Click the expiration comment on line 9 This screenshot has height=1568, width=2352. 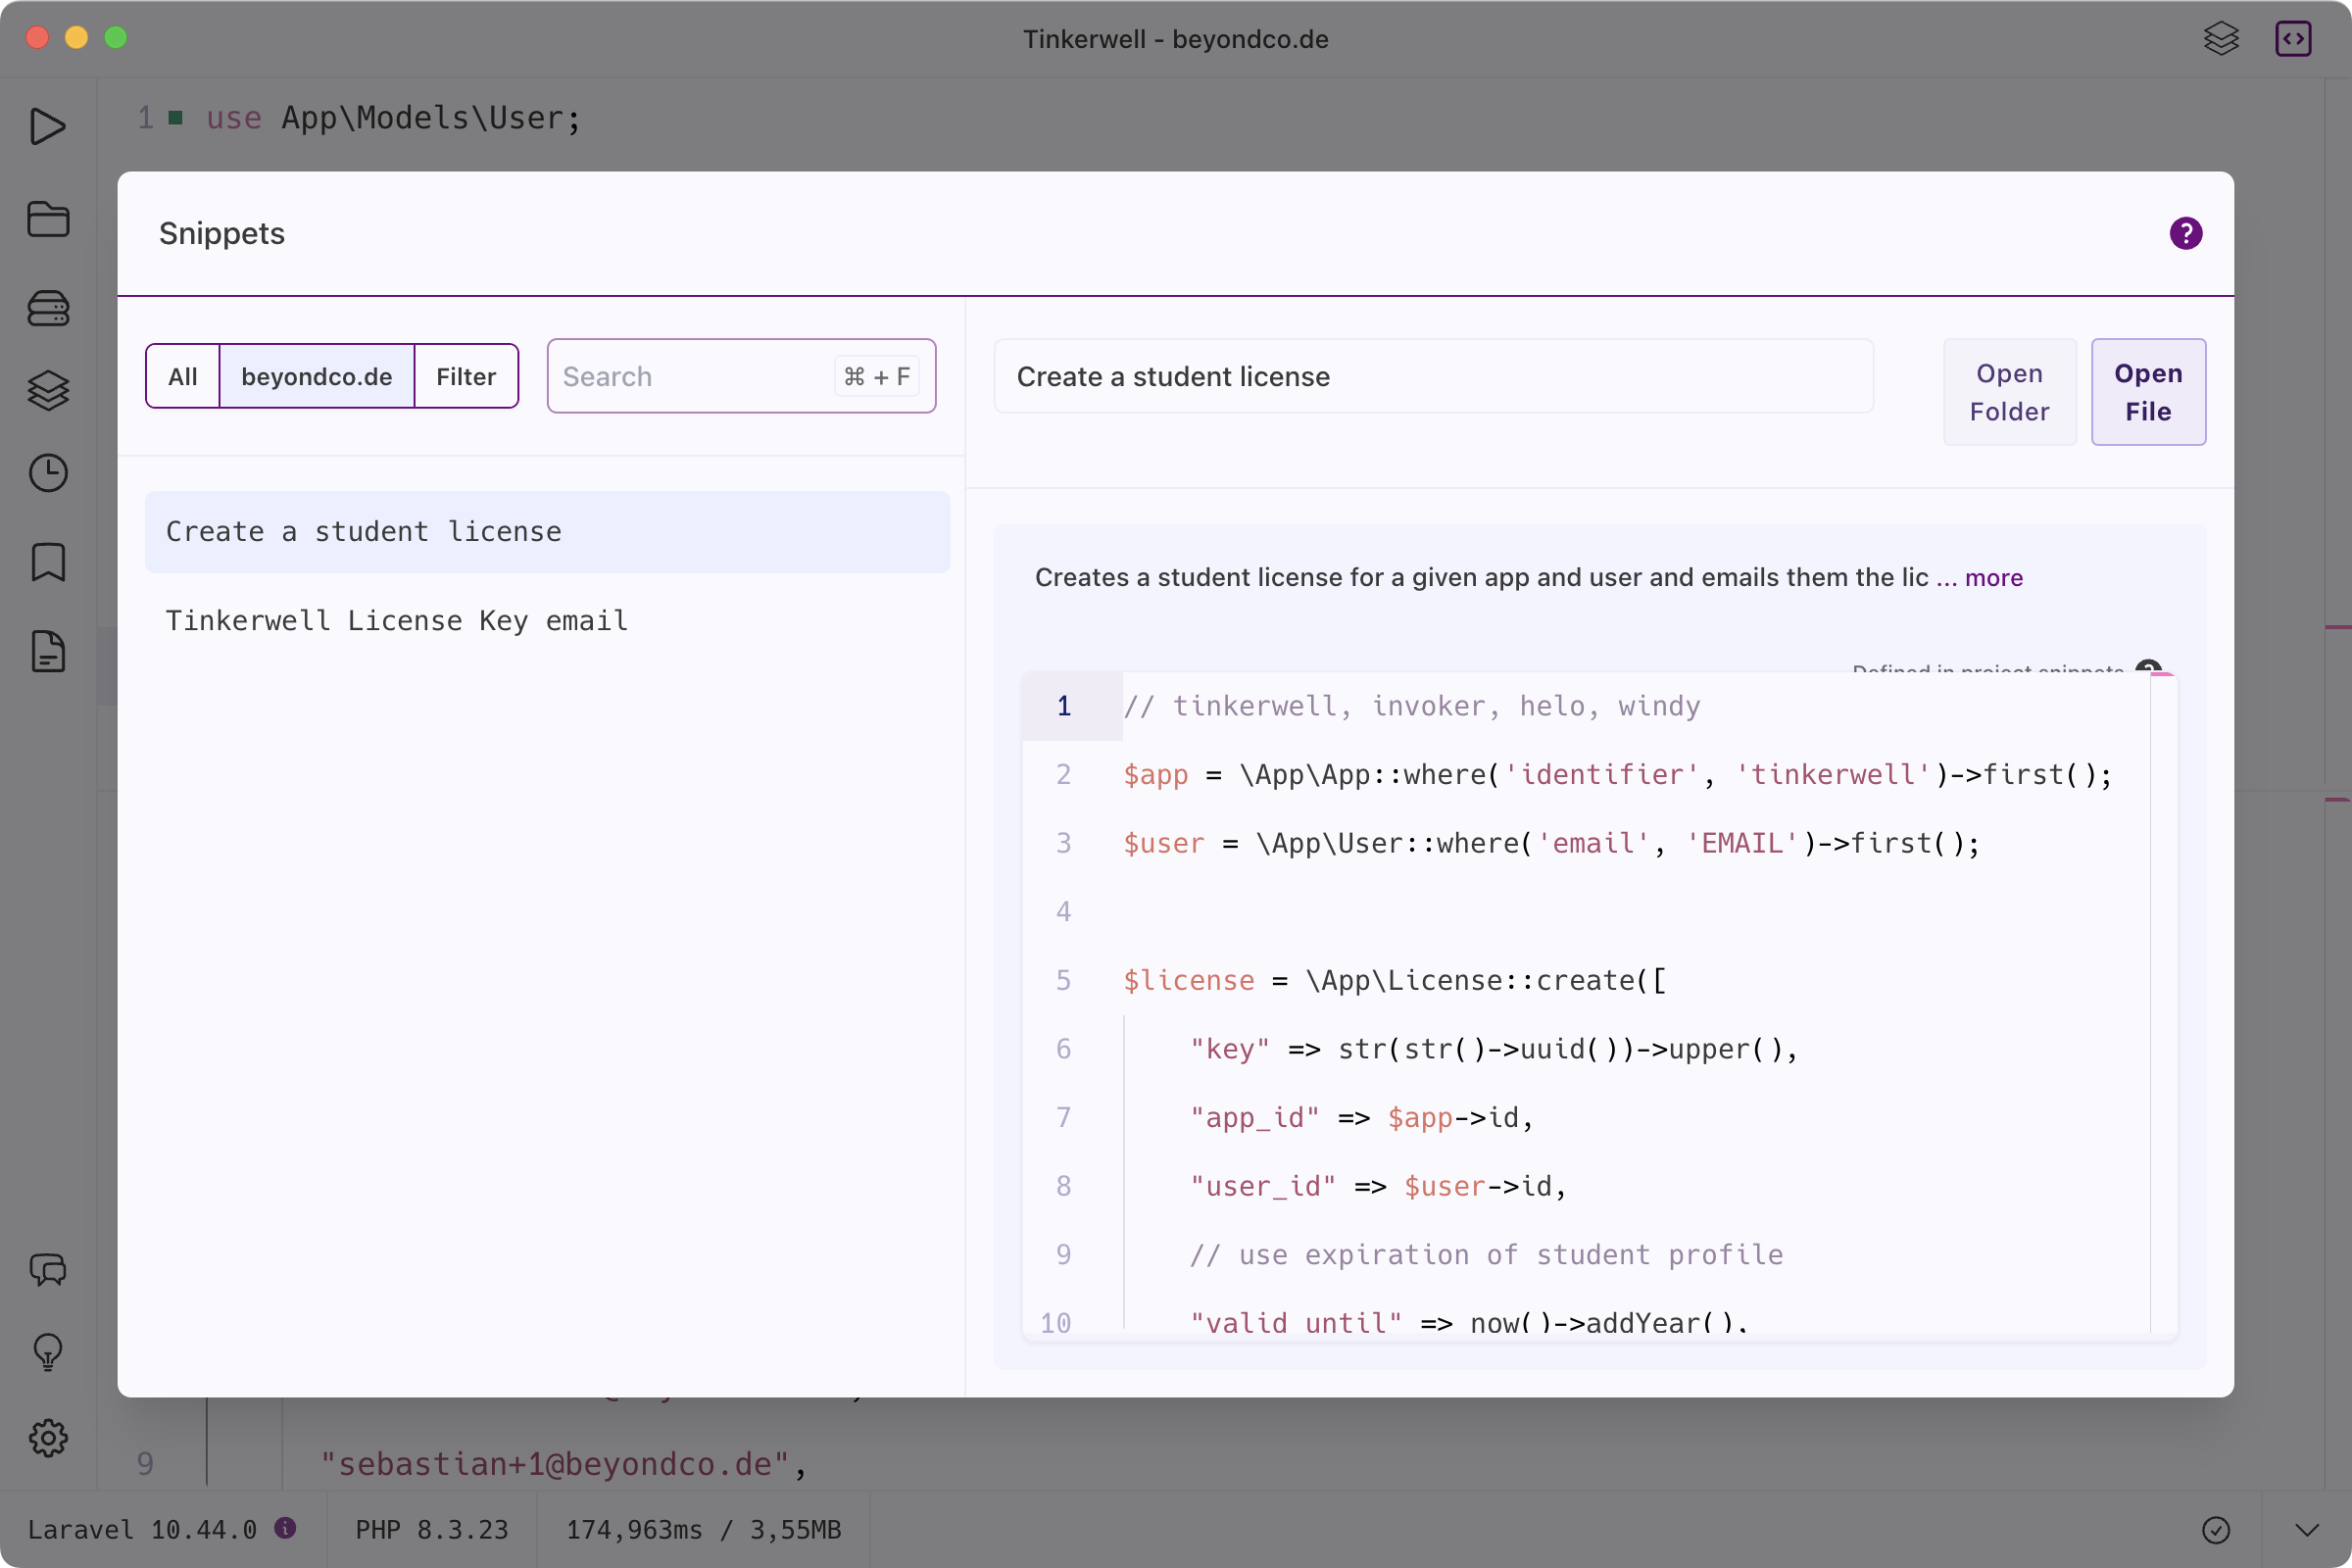click(x=1486, y=1254)
